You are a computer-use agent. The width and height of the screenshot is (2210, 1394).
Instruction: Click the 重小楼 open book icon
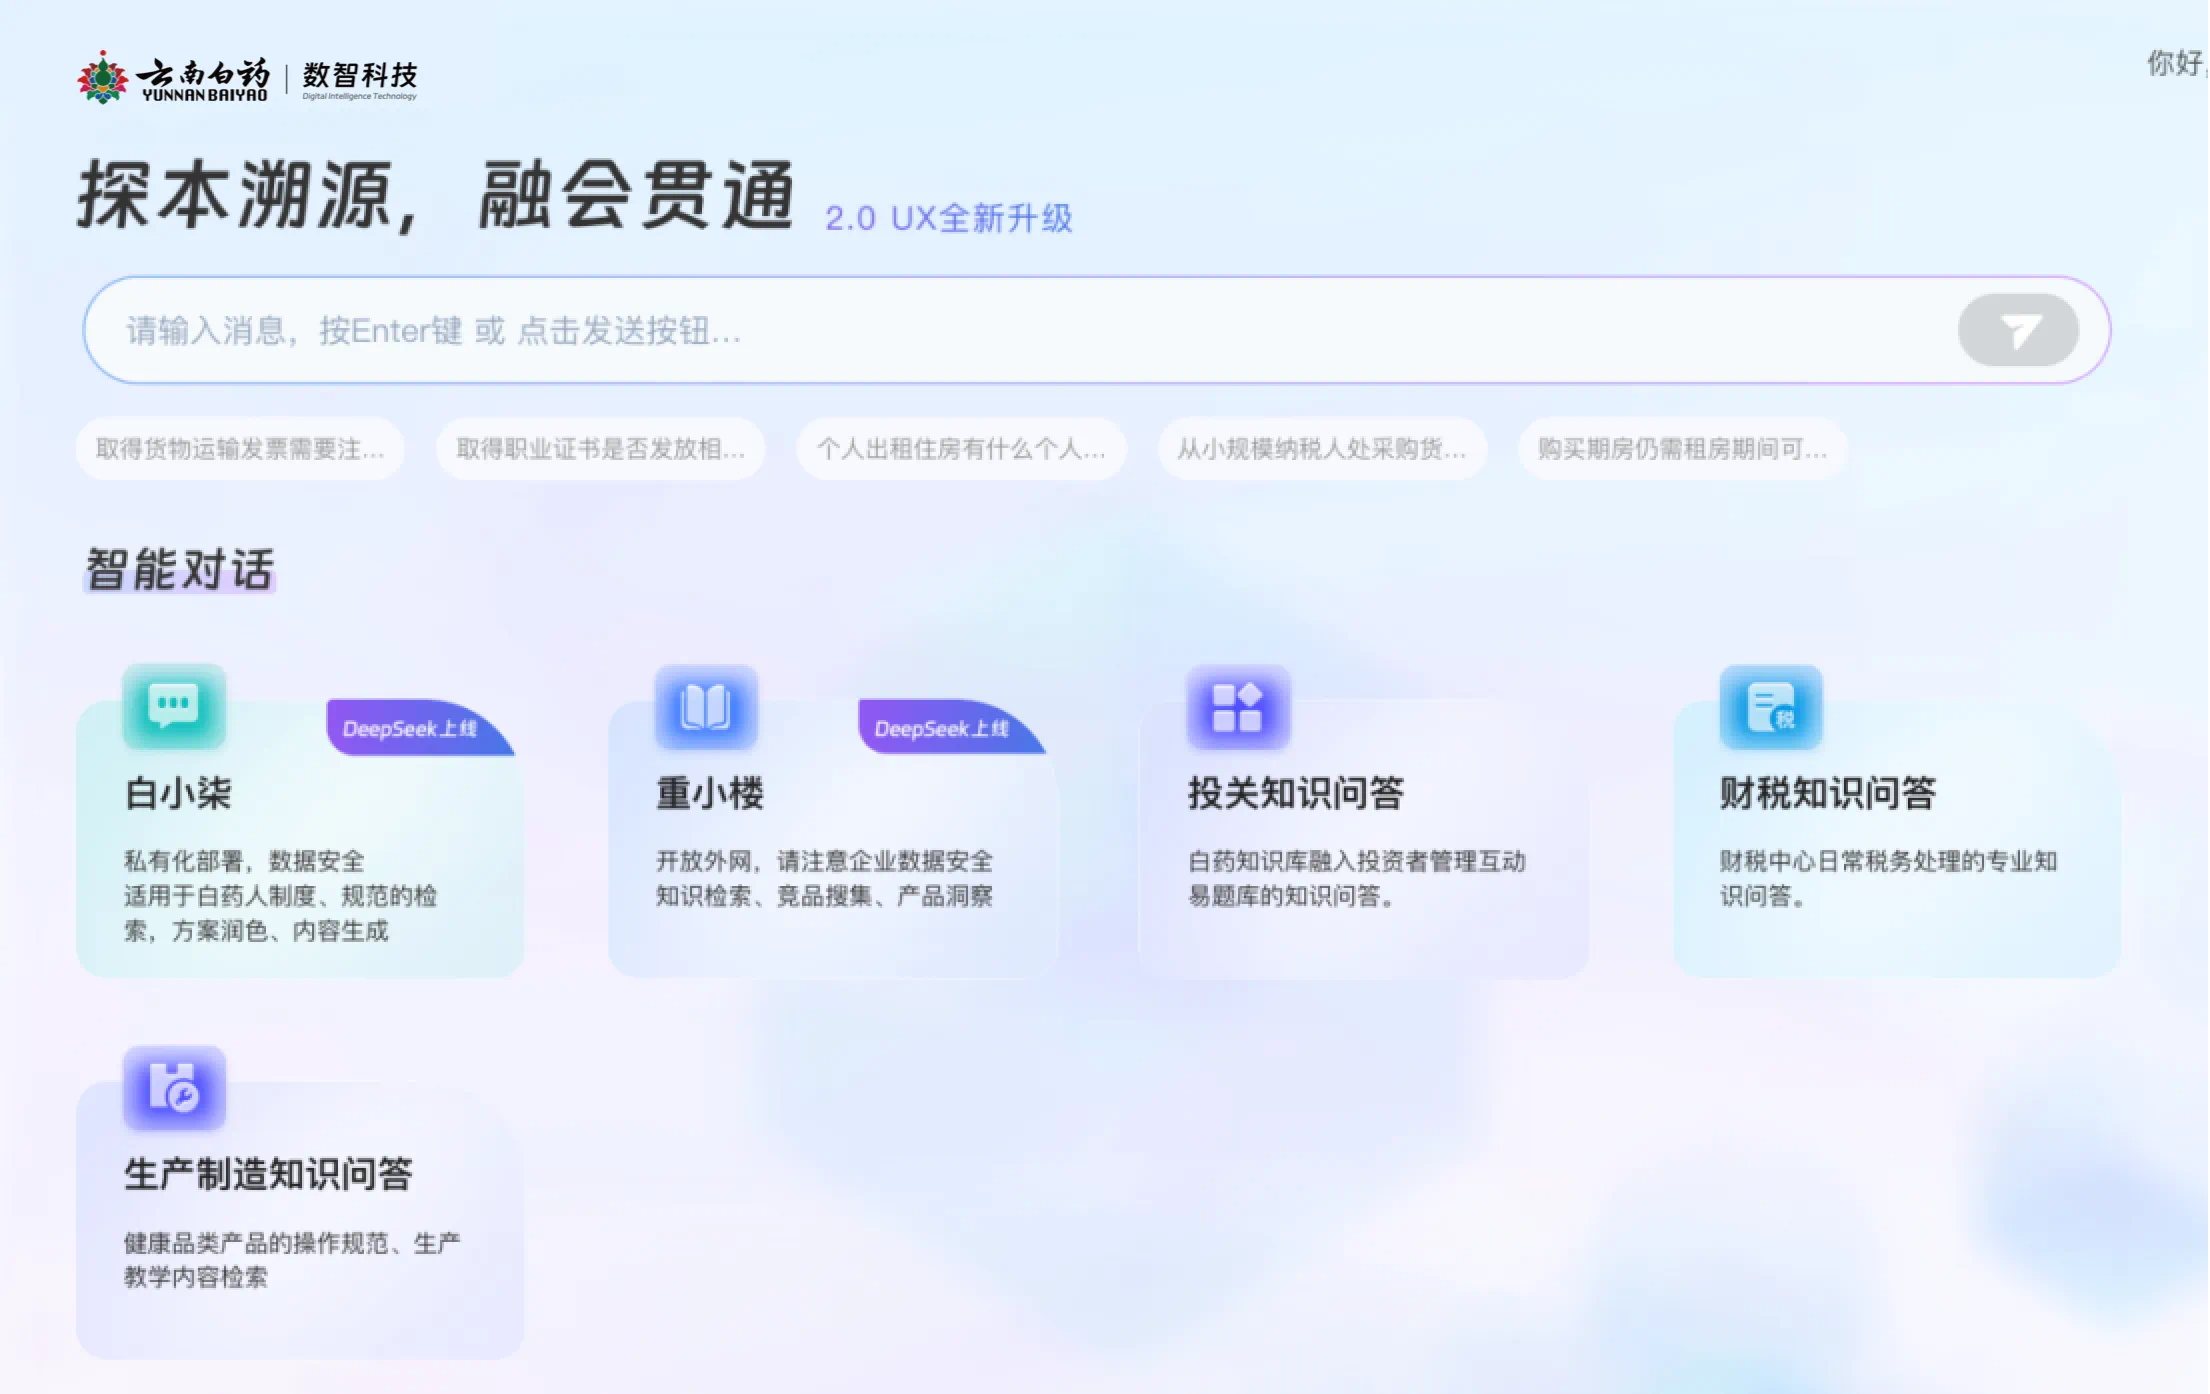coord(706,706)
